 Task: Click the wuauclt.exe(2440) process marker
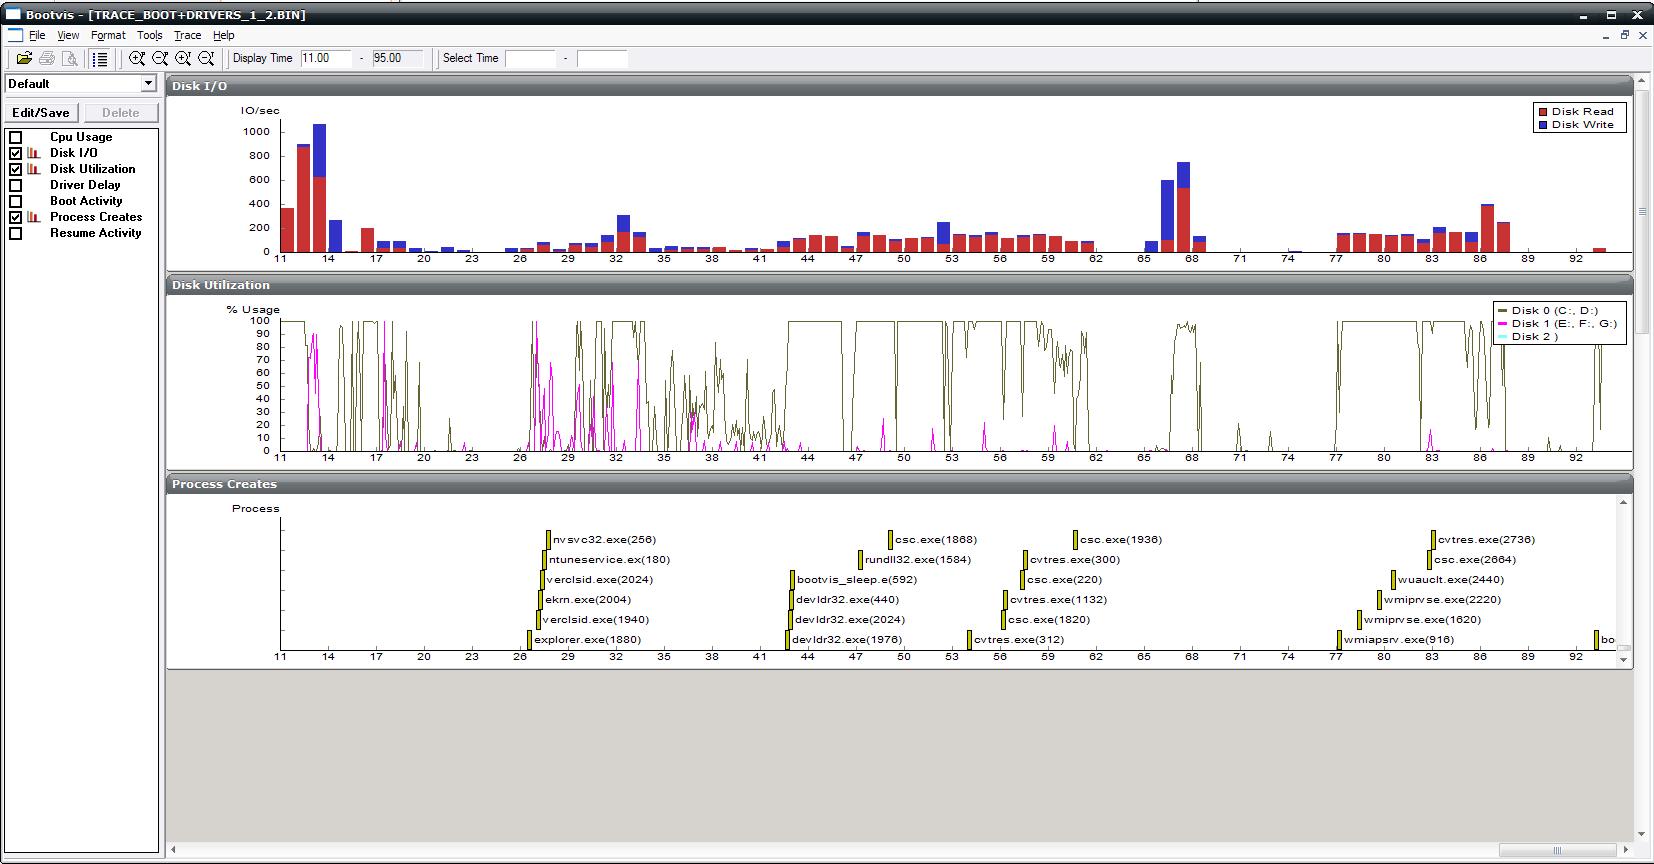coord(1393,580)
